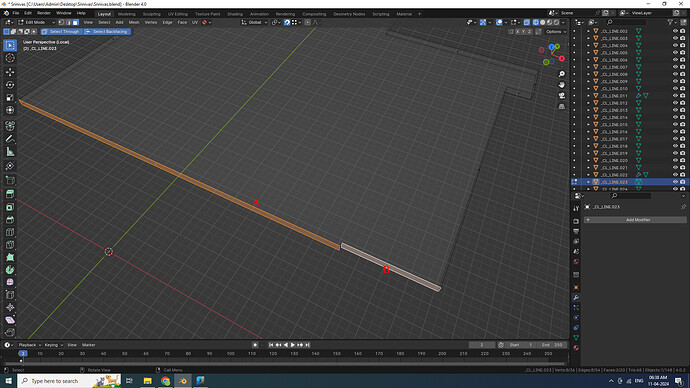Click the outliner search field
690x388 pixels.
(x=625, y=22)
